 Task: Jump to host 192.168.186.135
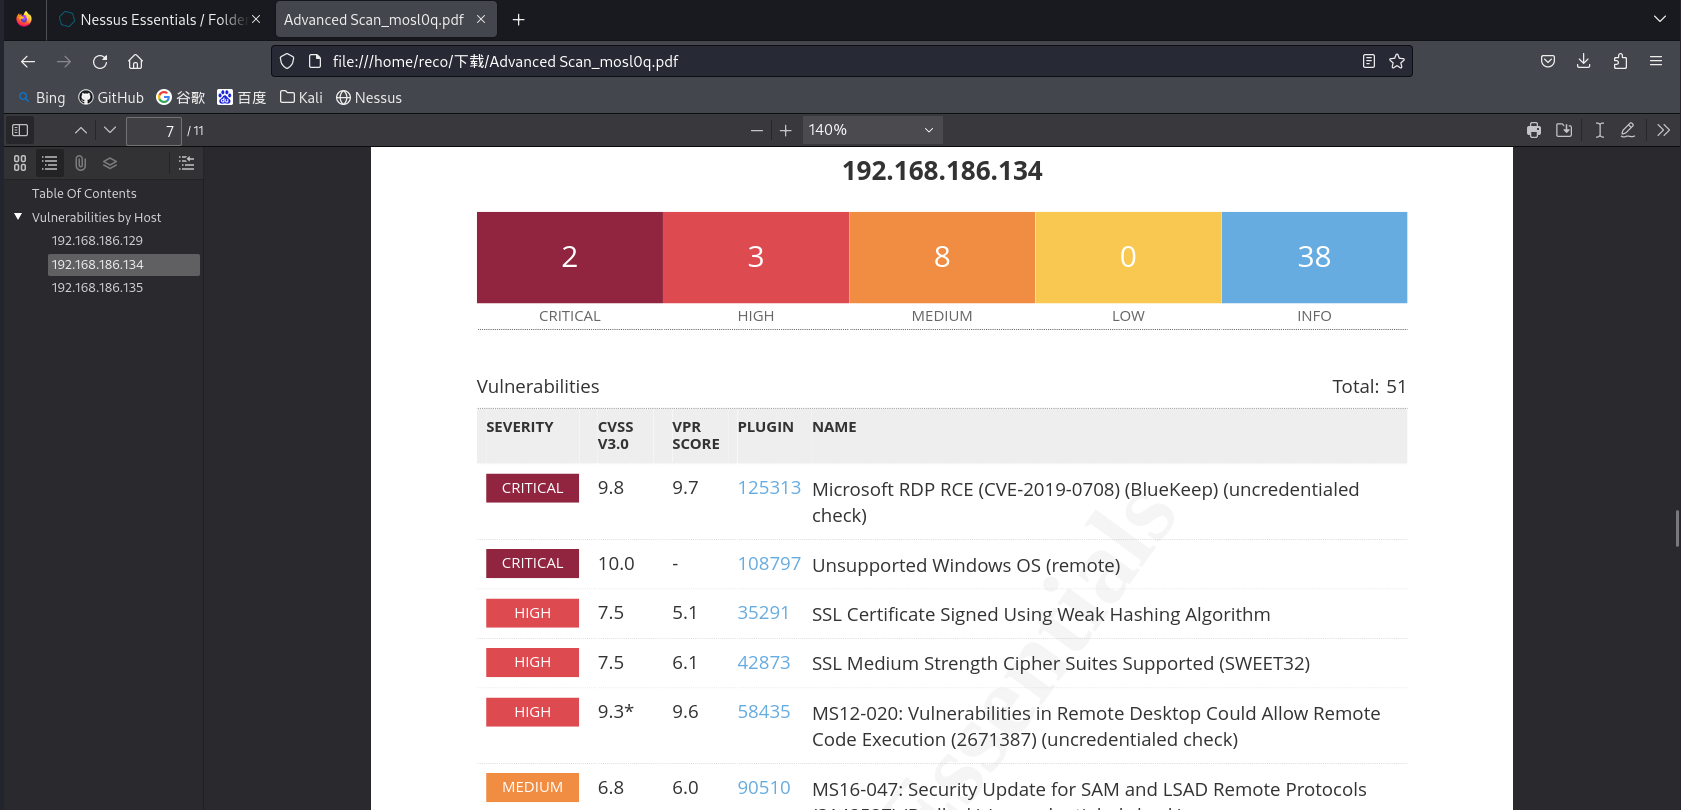[x=97, y=288]
